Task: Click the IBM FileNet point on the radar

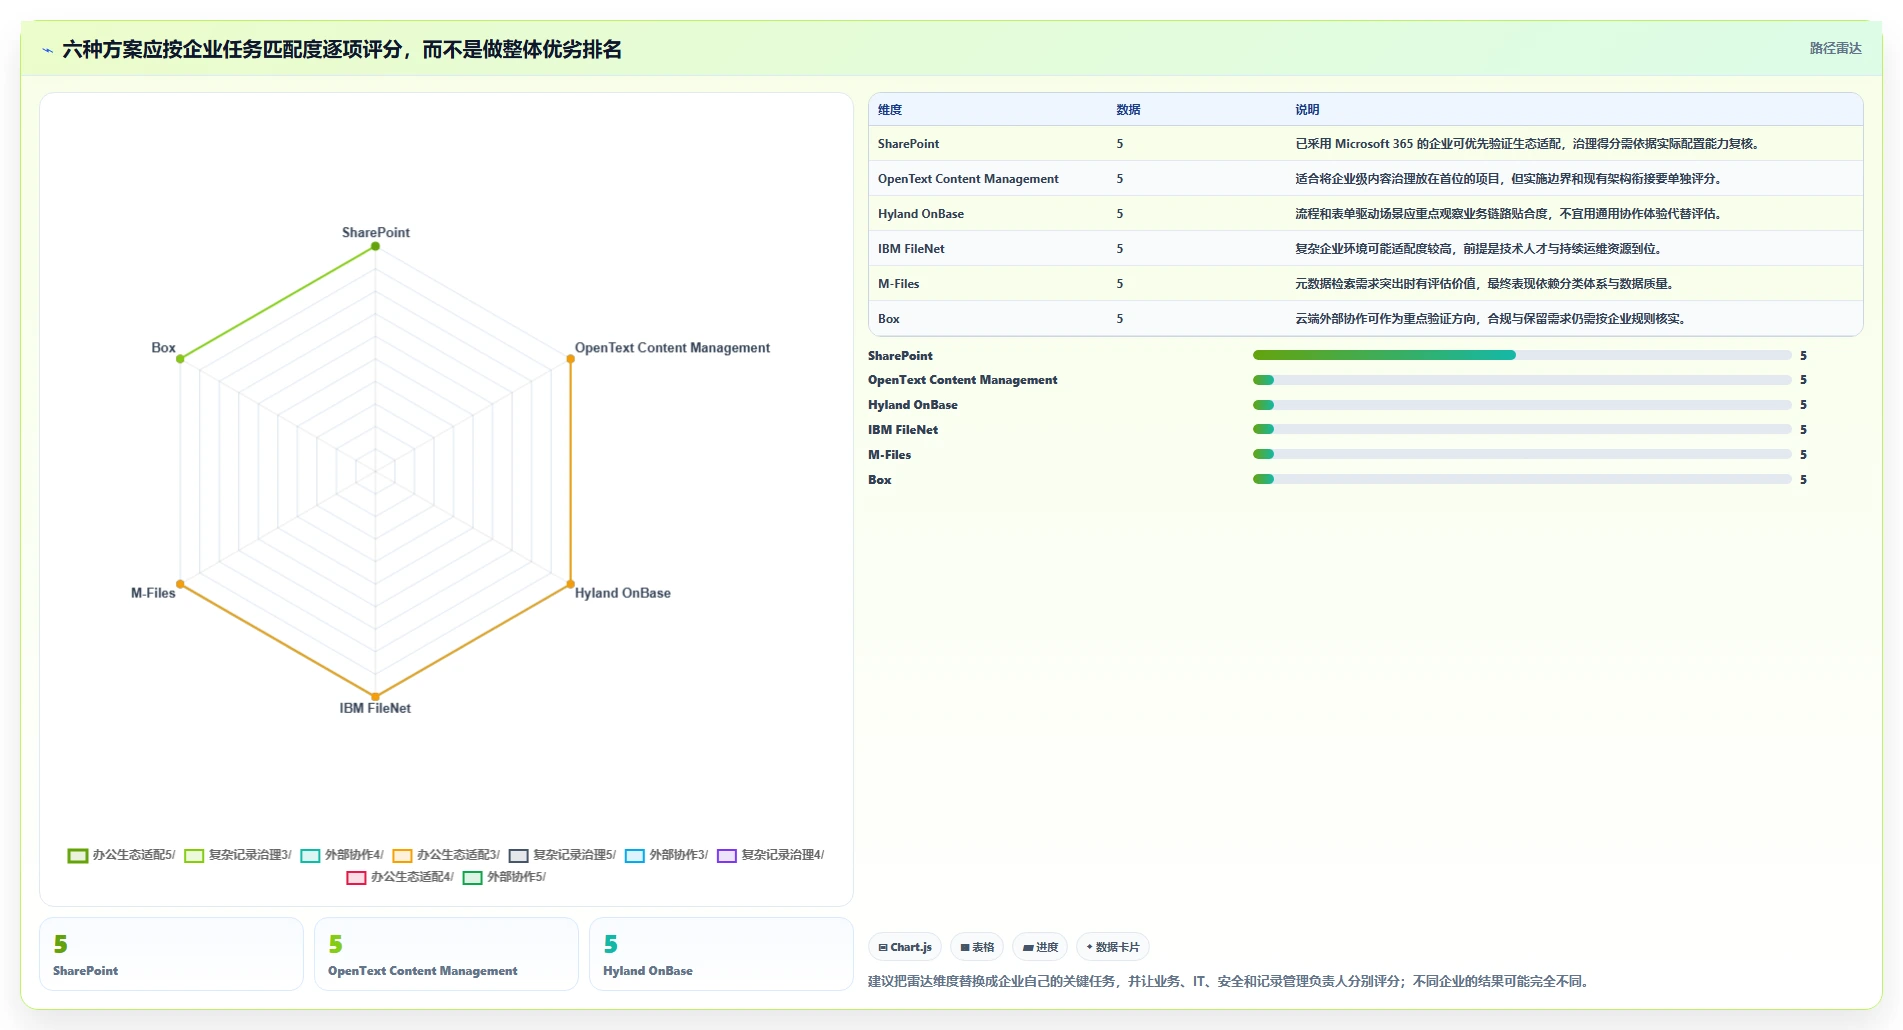Action: [375, 696]
